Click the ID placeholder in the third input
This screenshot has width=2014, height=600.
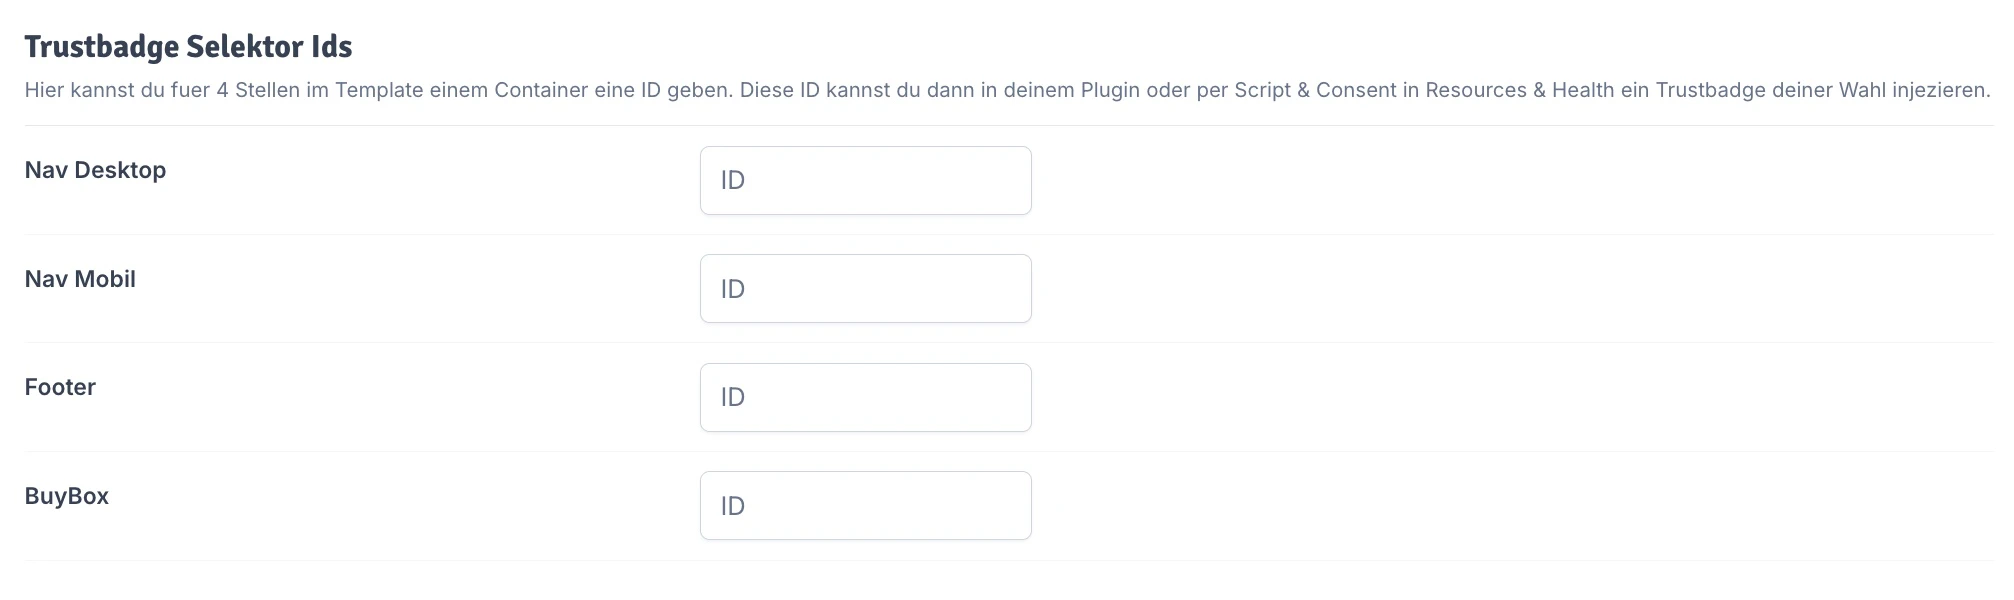tap(731, 397)
